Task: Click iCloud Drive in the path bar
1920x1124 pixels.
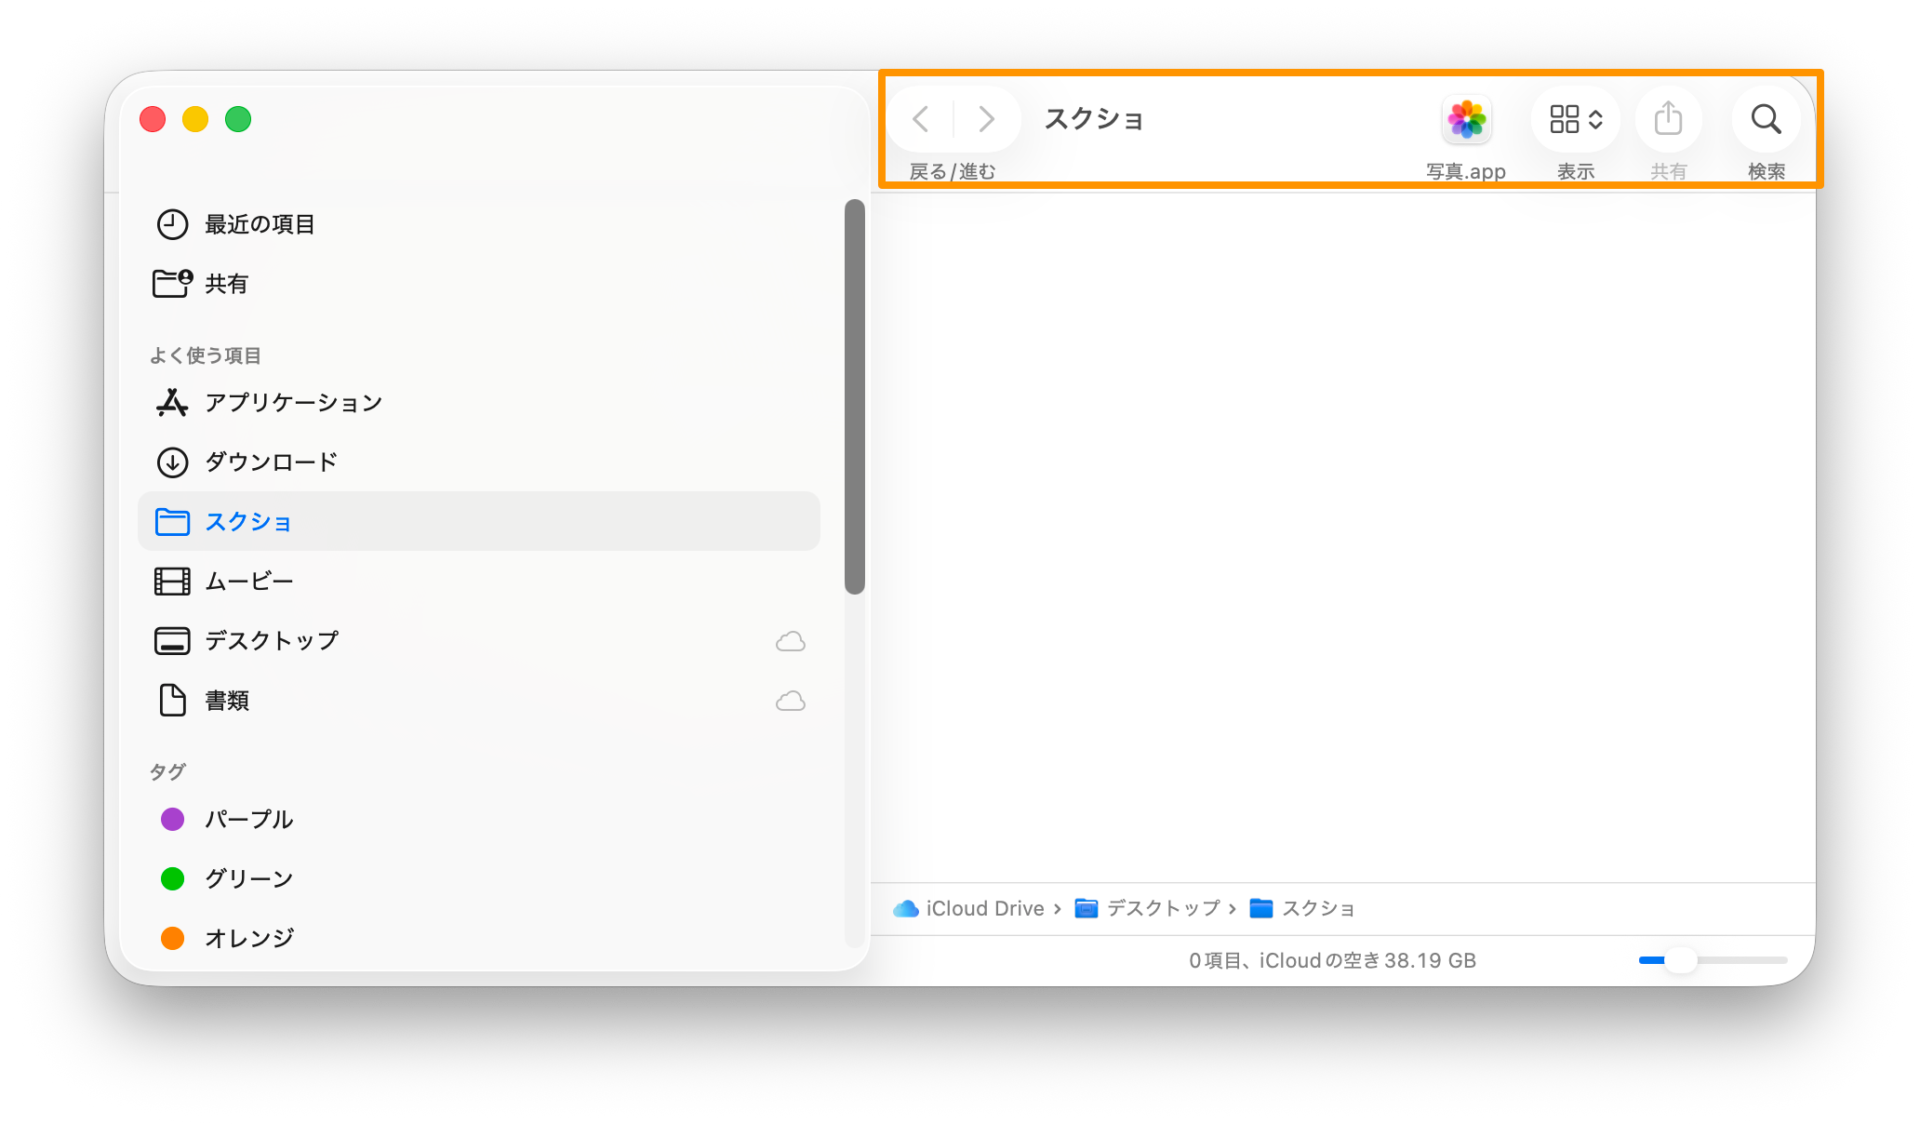Action: [983, 908]
